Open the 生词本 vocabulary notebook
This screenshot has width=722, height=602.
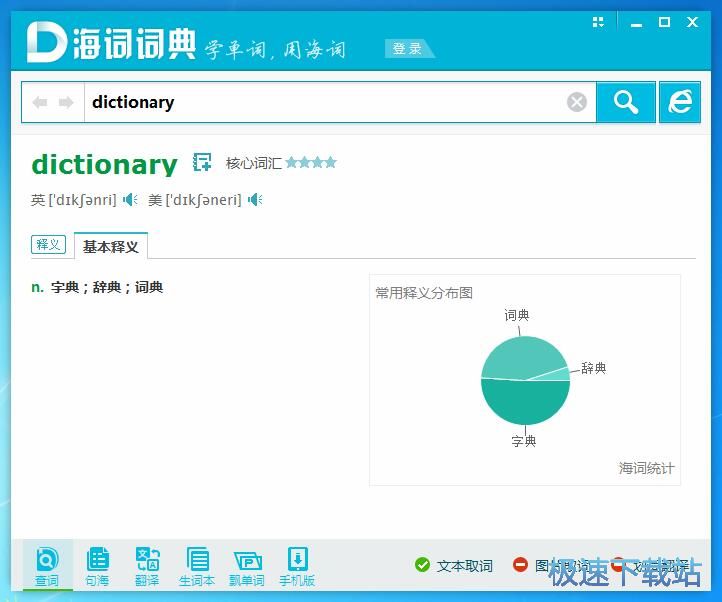(197, 566)
